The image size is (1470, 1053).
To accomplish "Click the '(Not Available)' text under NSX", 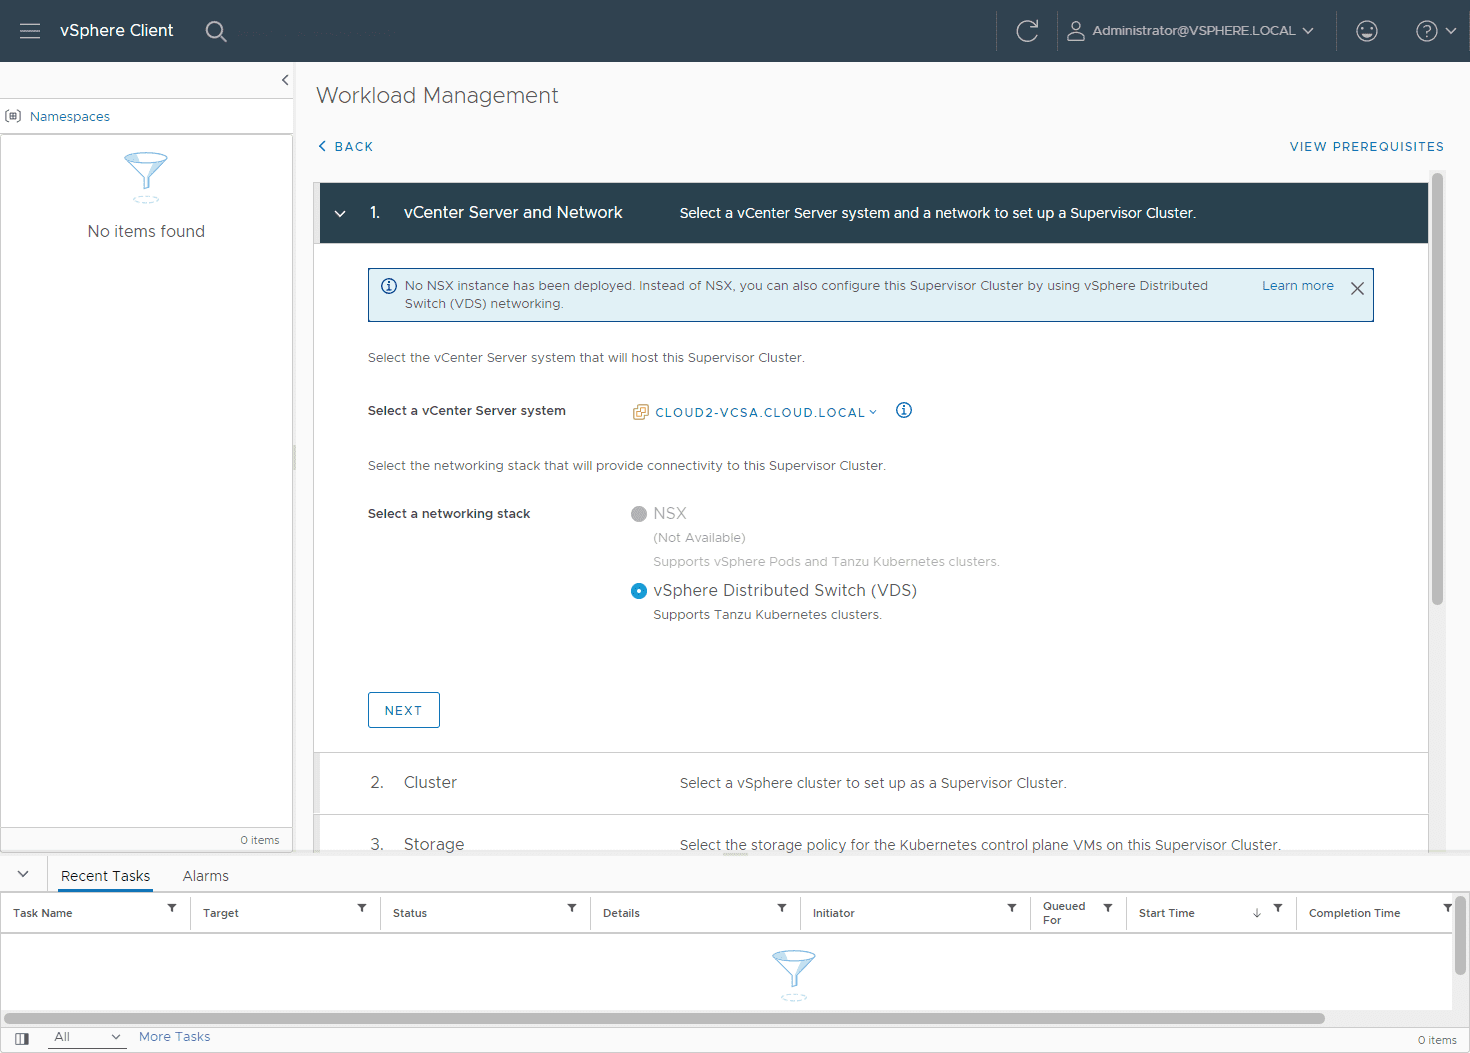I will (x=700, y=538).
